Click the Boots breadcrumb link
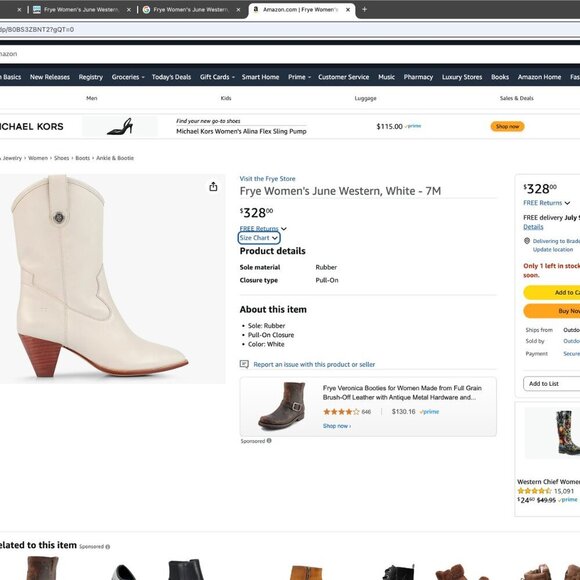Image resolution: width=580 pixels, height=580 pixels. (82, 158)
